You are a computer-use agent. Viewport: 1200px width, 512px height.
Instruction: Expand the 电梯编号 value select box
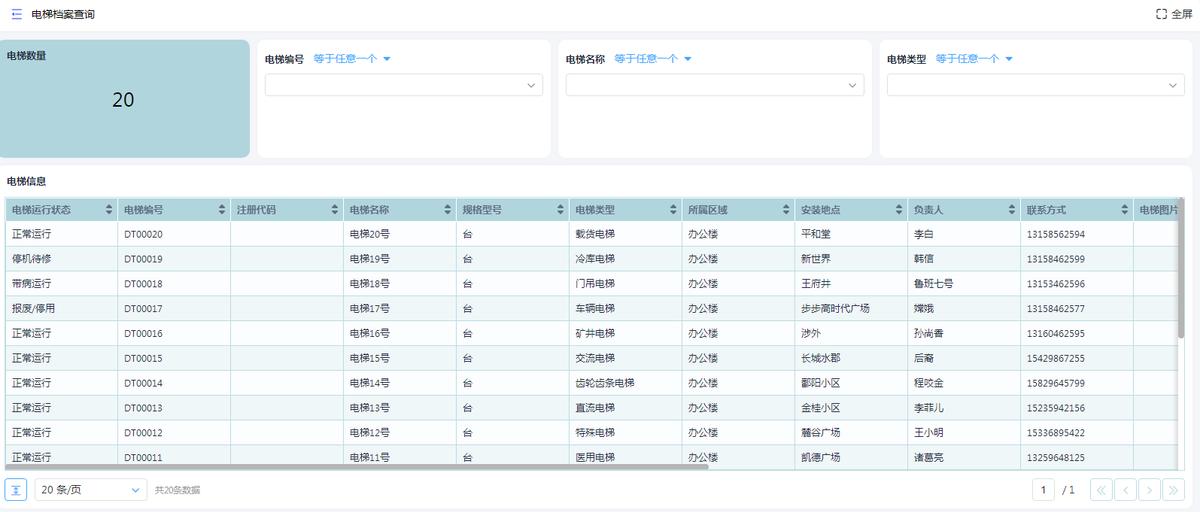click(404, 85)
